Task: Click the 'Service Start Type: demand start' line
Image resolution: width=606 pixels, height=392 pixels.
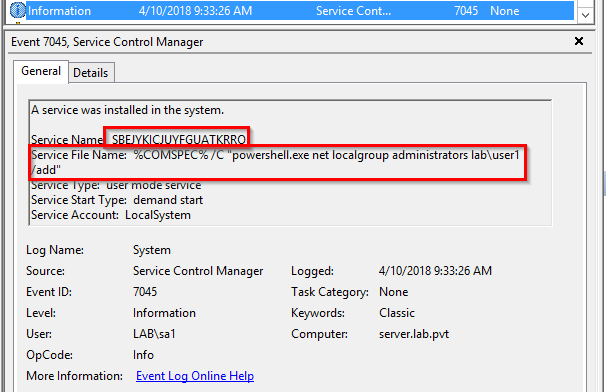Action: click(x=117, y=200)
